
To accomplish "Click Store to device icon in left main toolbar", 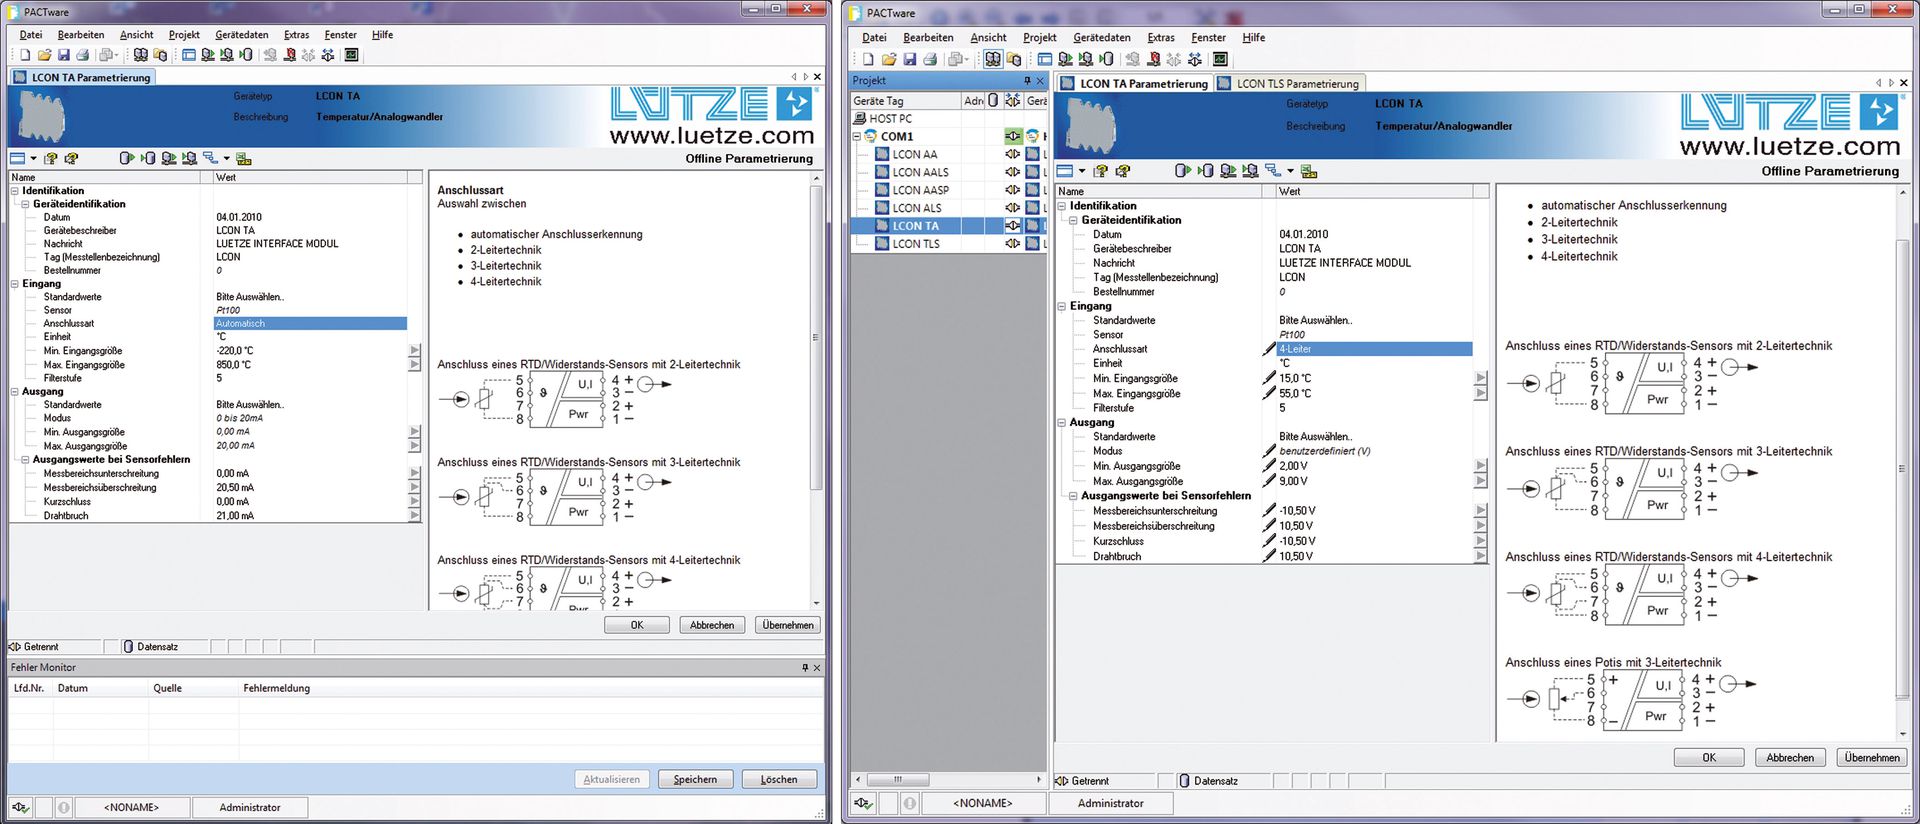I will (227, 55).
